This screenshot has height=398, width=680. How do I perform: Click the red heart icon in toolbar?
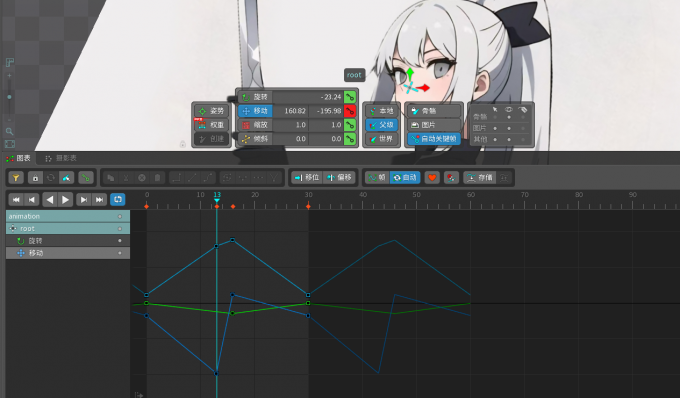click(432, 177)
